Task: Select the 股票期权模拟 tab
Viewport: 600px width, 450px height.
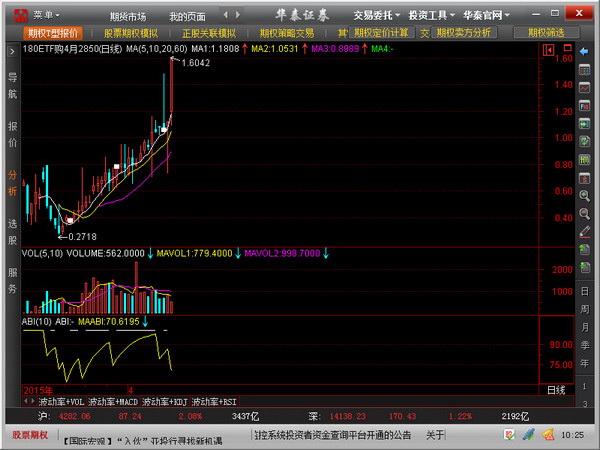Action: (131, 33)
